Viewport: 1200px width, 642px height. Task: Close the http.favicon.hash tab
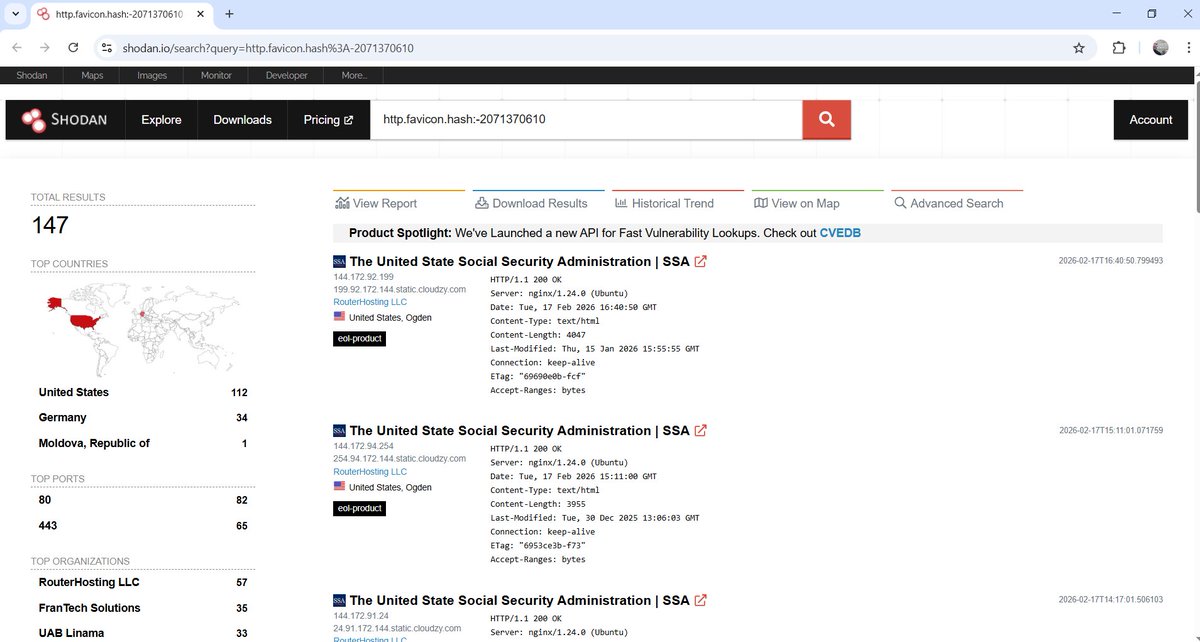(199, 14)
